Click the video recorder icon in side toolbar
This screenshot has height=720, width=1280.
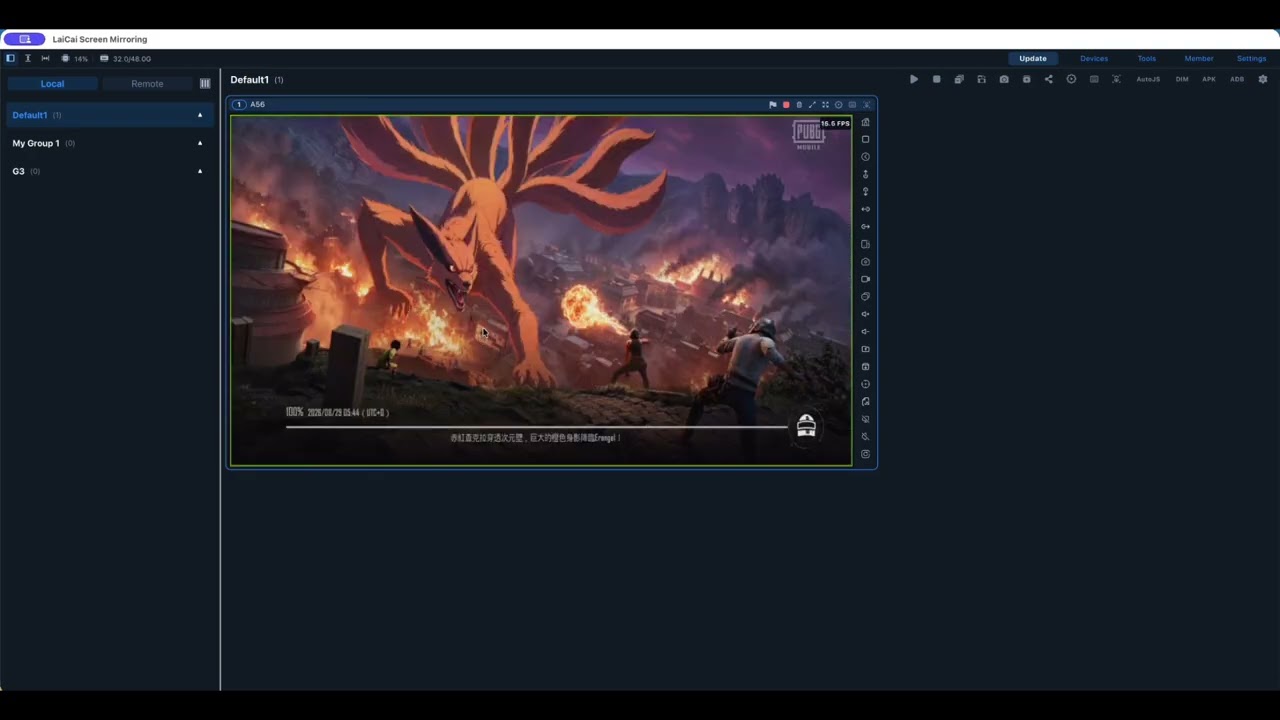tap(866, 279)
